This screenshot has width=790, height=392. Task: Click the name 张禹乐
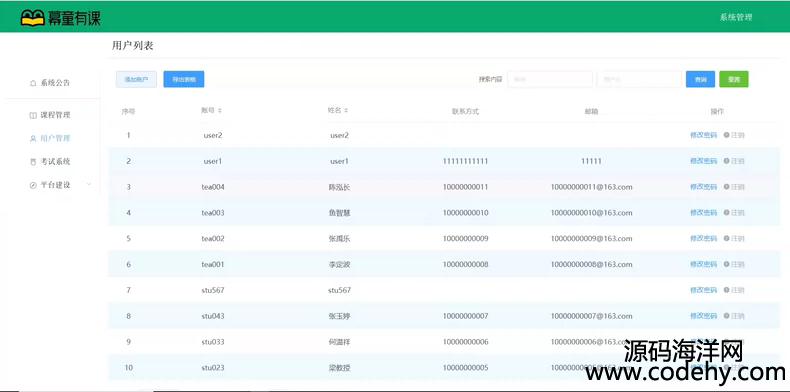click(339, 238)
